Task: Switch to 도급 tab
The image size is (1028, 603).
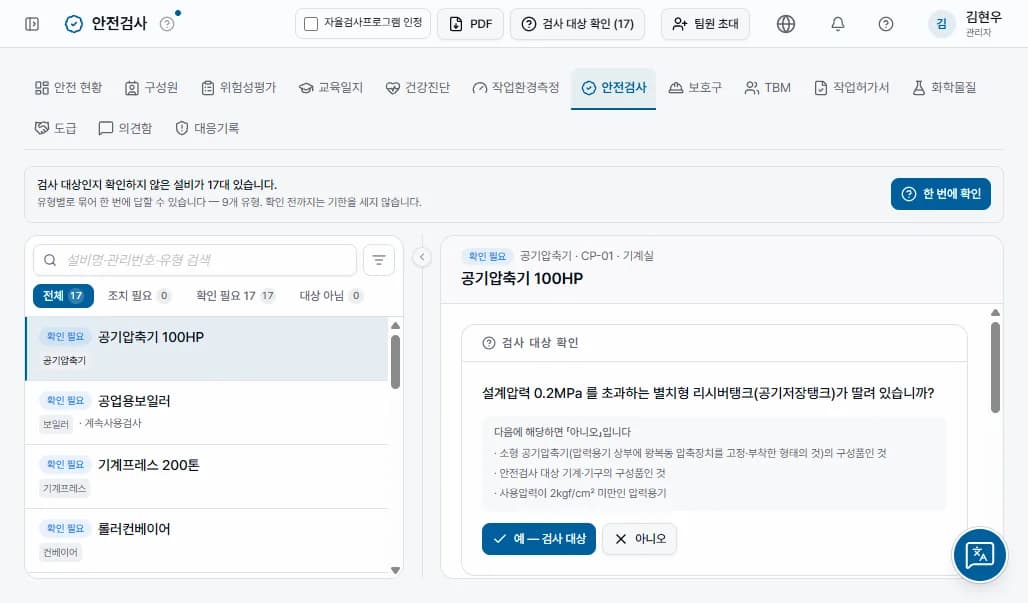Action: (55, 128)
